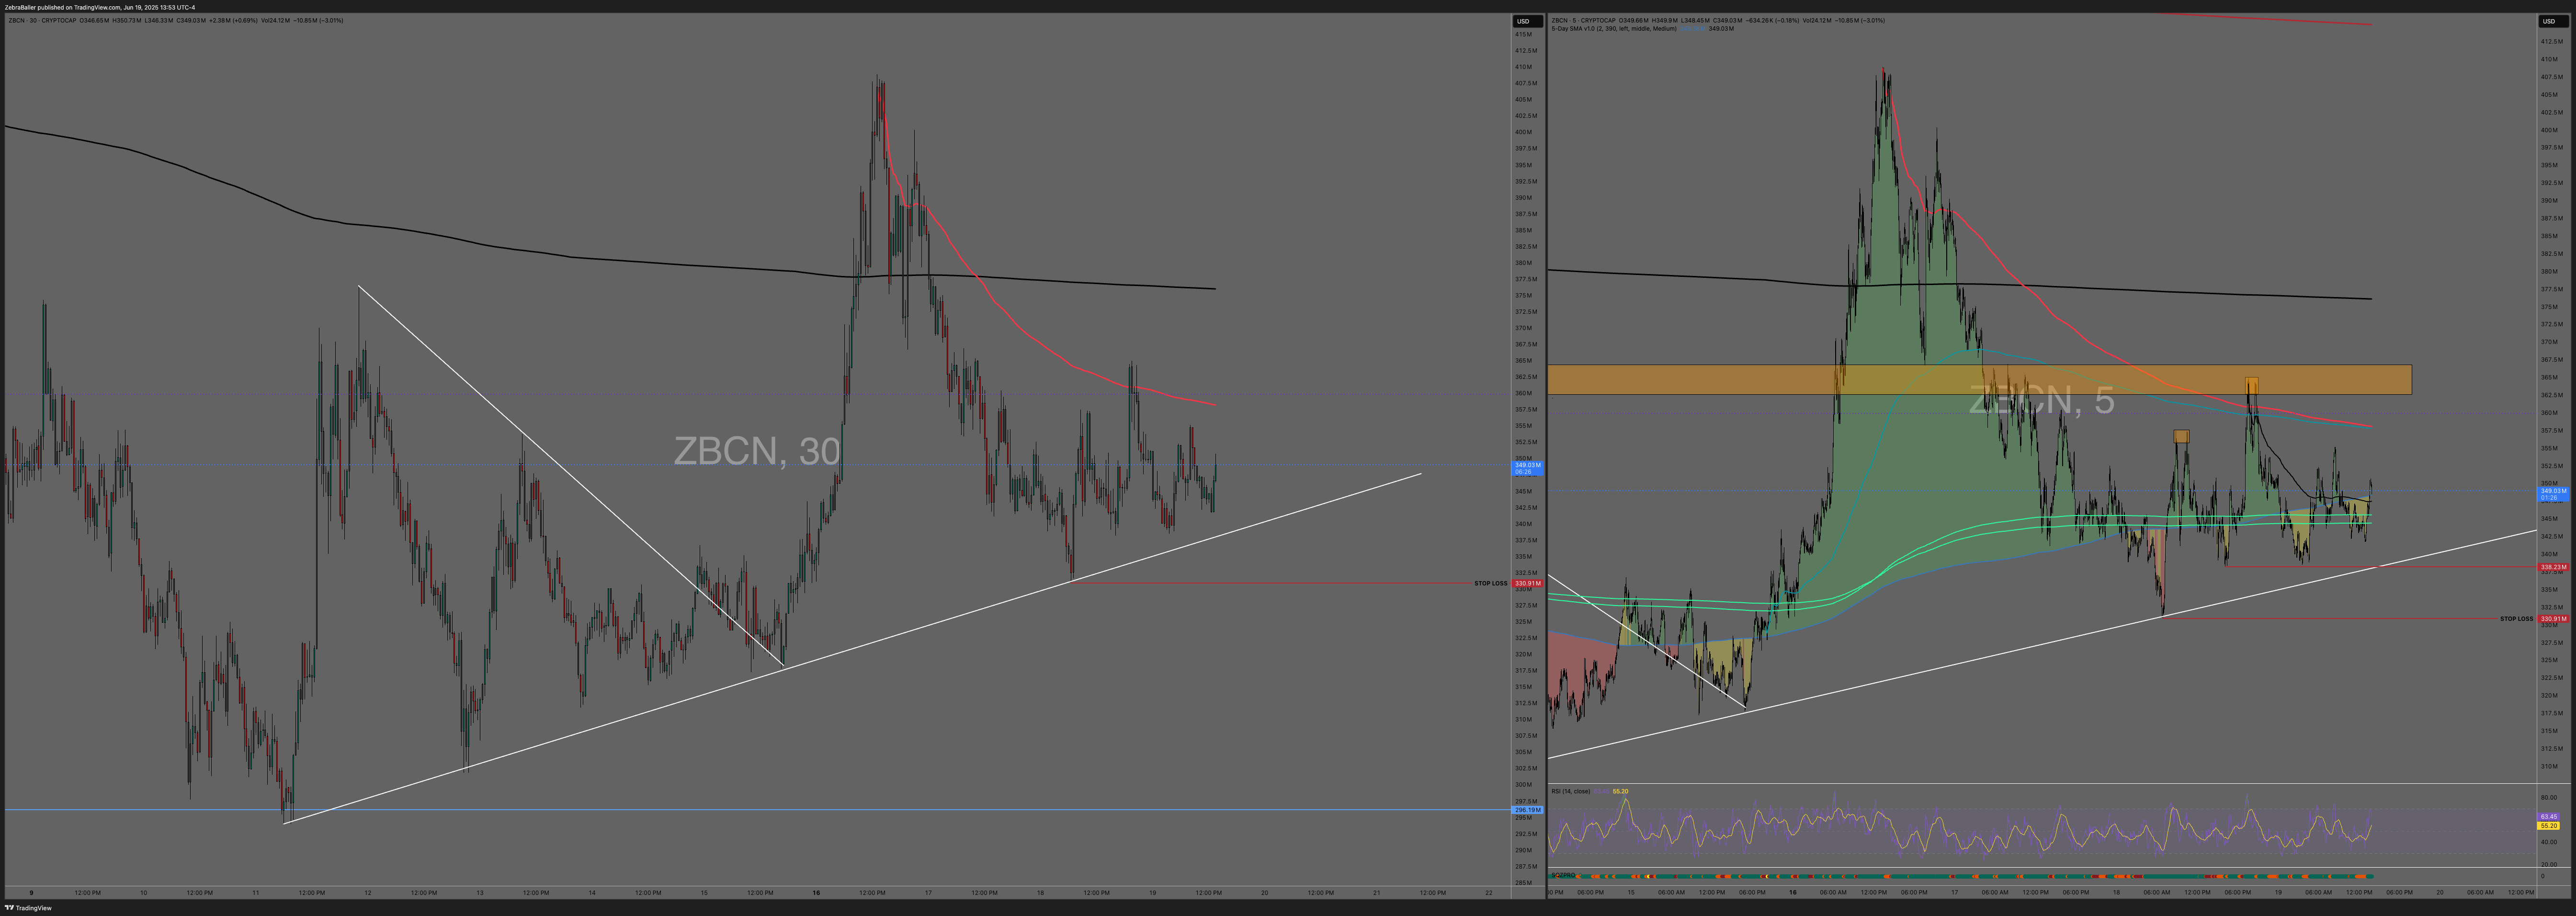Screen dimensions: 2576x916
Task: Click the '22' date on left chart time axis
Action: [x=1489, y=893]
